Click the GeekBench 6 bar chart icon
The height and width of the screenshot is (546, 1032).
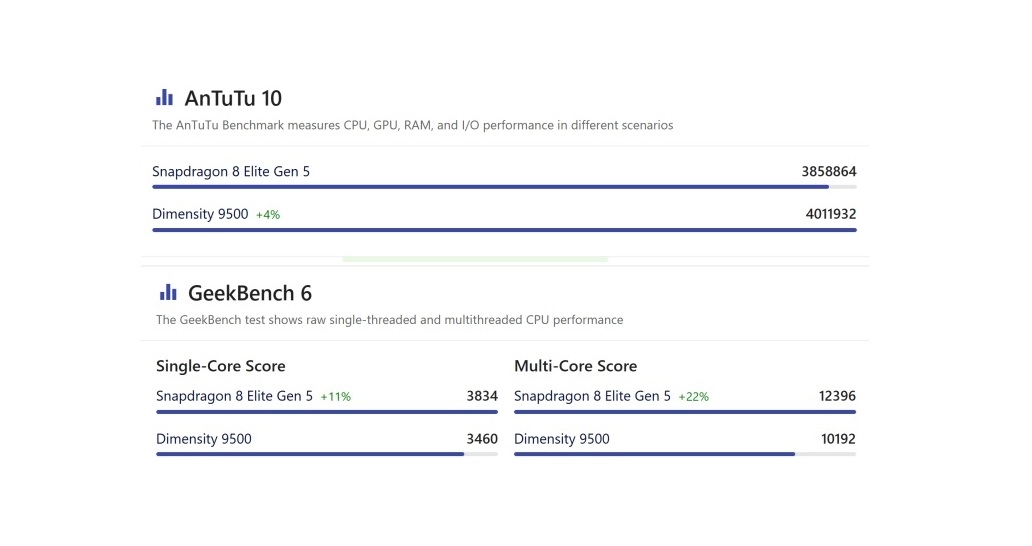click(168, 292)
